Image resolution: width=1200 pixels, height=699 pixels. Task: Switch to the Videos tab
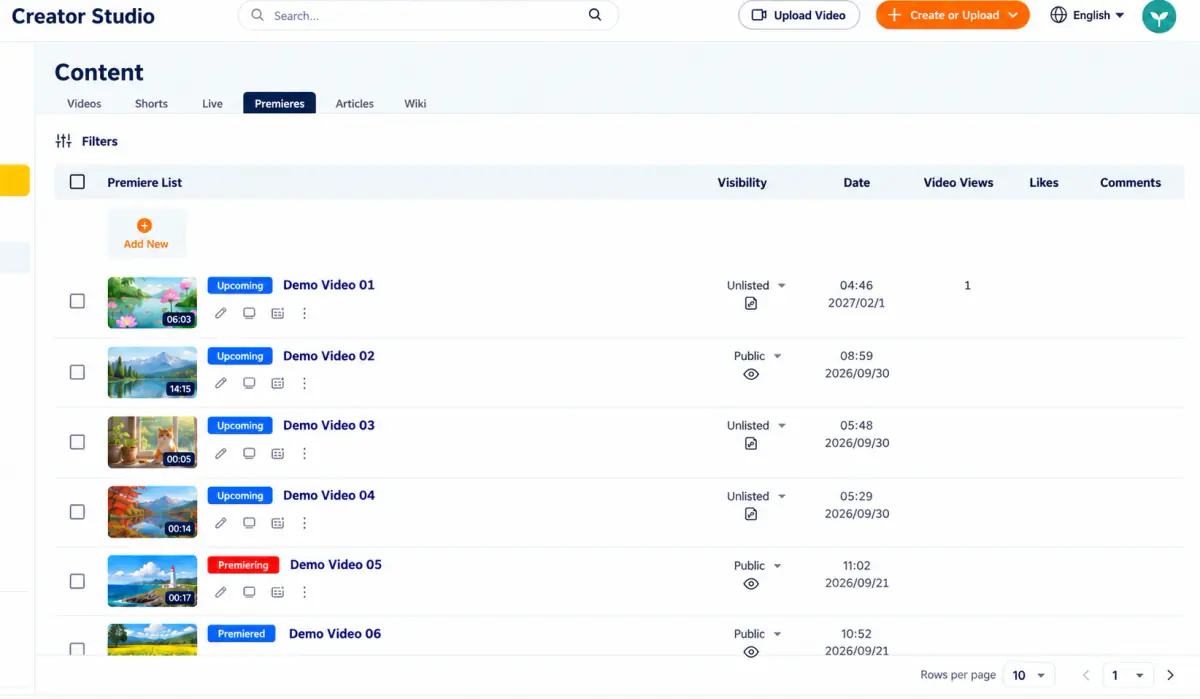pyautogui.click(x=84, y=103)
